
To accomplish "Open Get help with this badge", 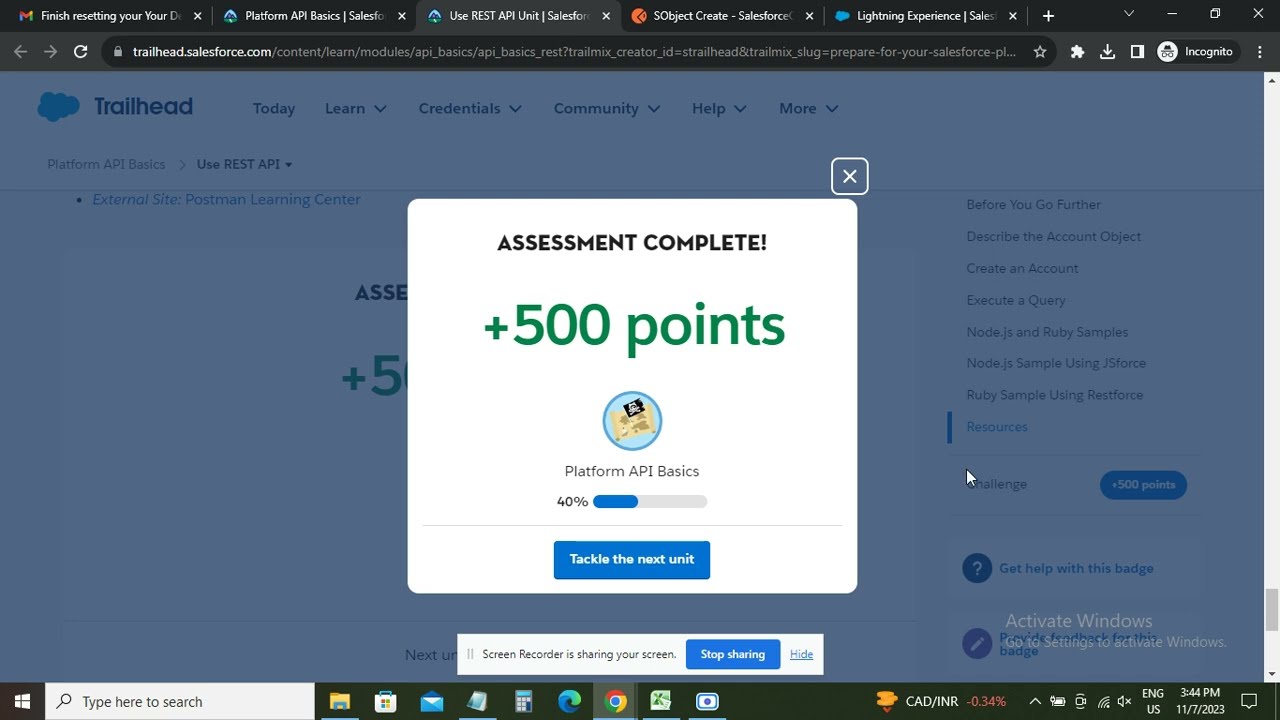I will [1076, 568].
